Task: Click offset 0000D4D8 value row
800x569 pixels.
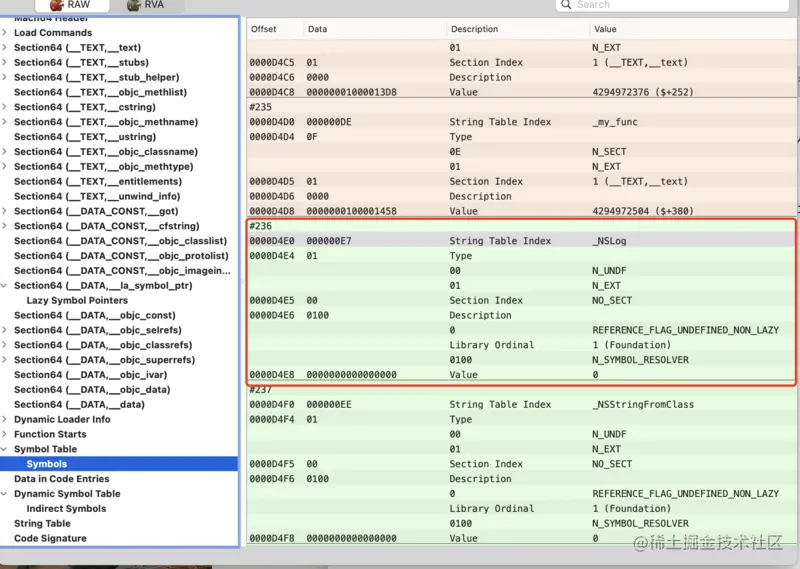Action: click(x=521, y=211)
